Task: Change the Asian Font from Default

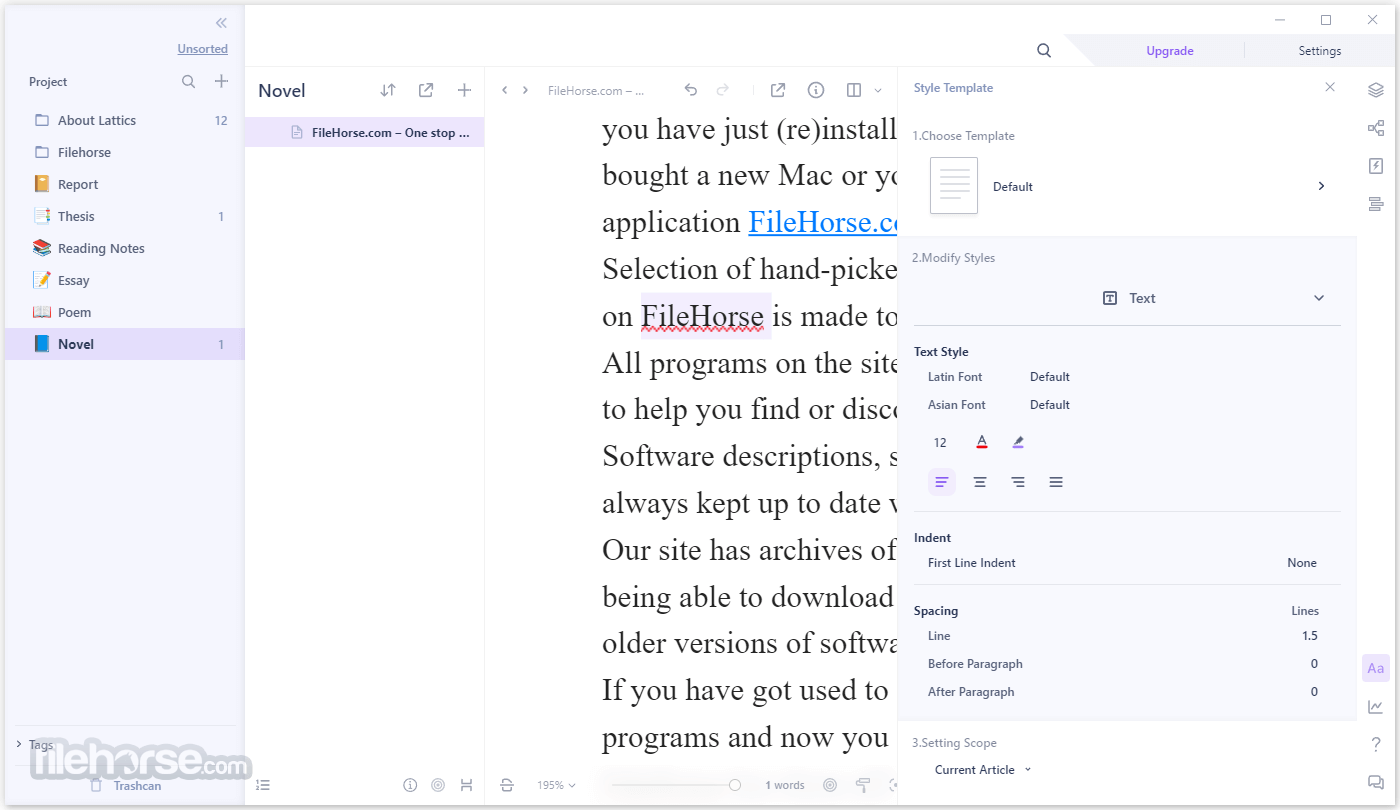Action: coord(1050,405)
